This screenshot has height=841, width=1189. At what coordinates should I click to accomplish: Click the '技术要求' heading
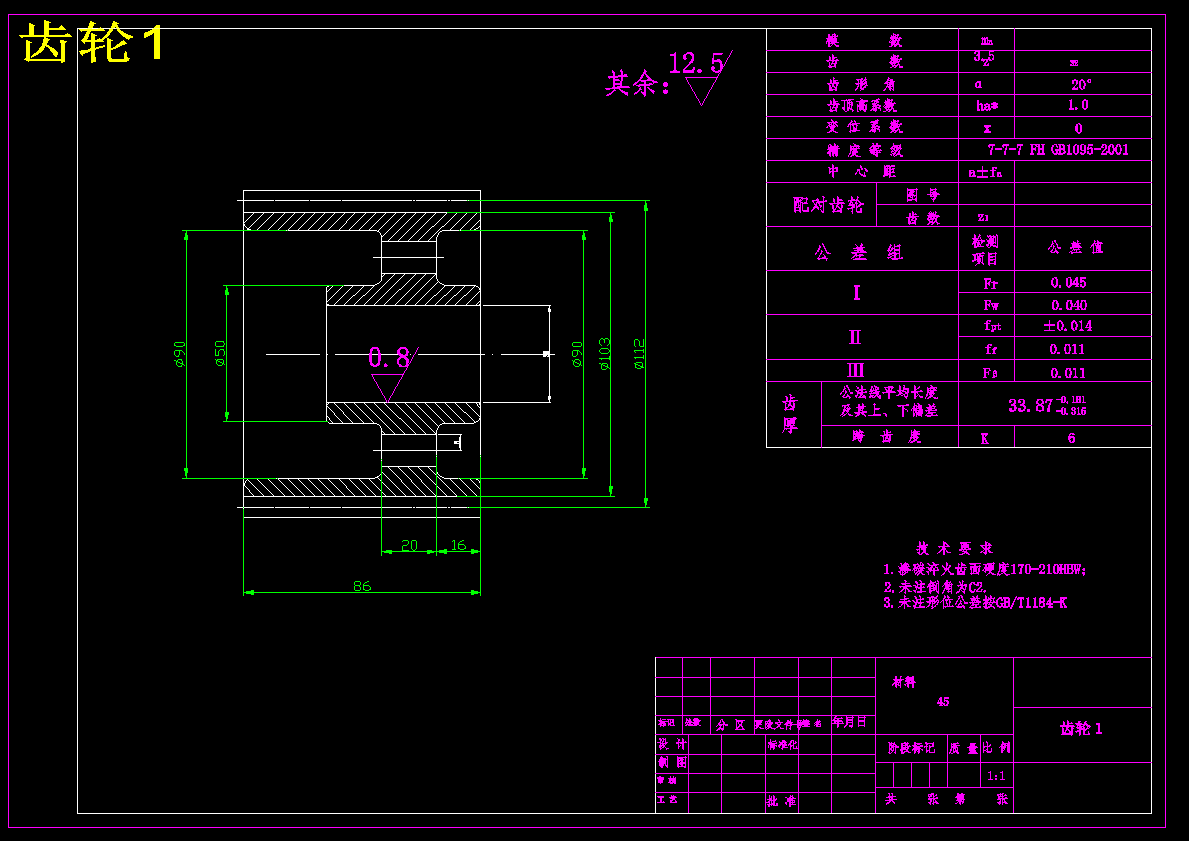click(x=954, y=548)
